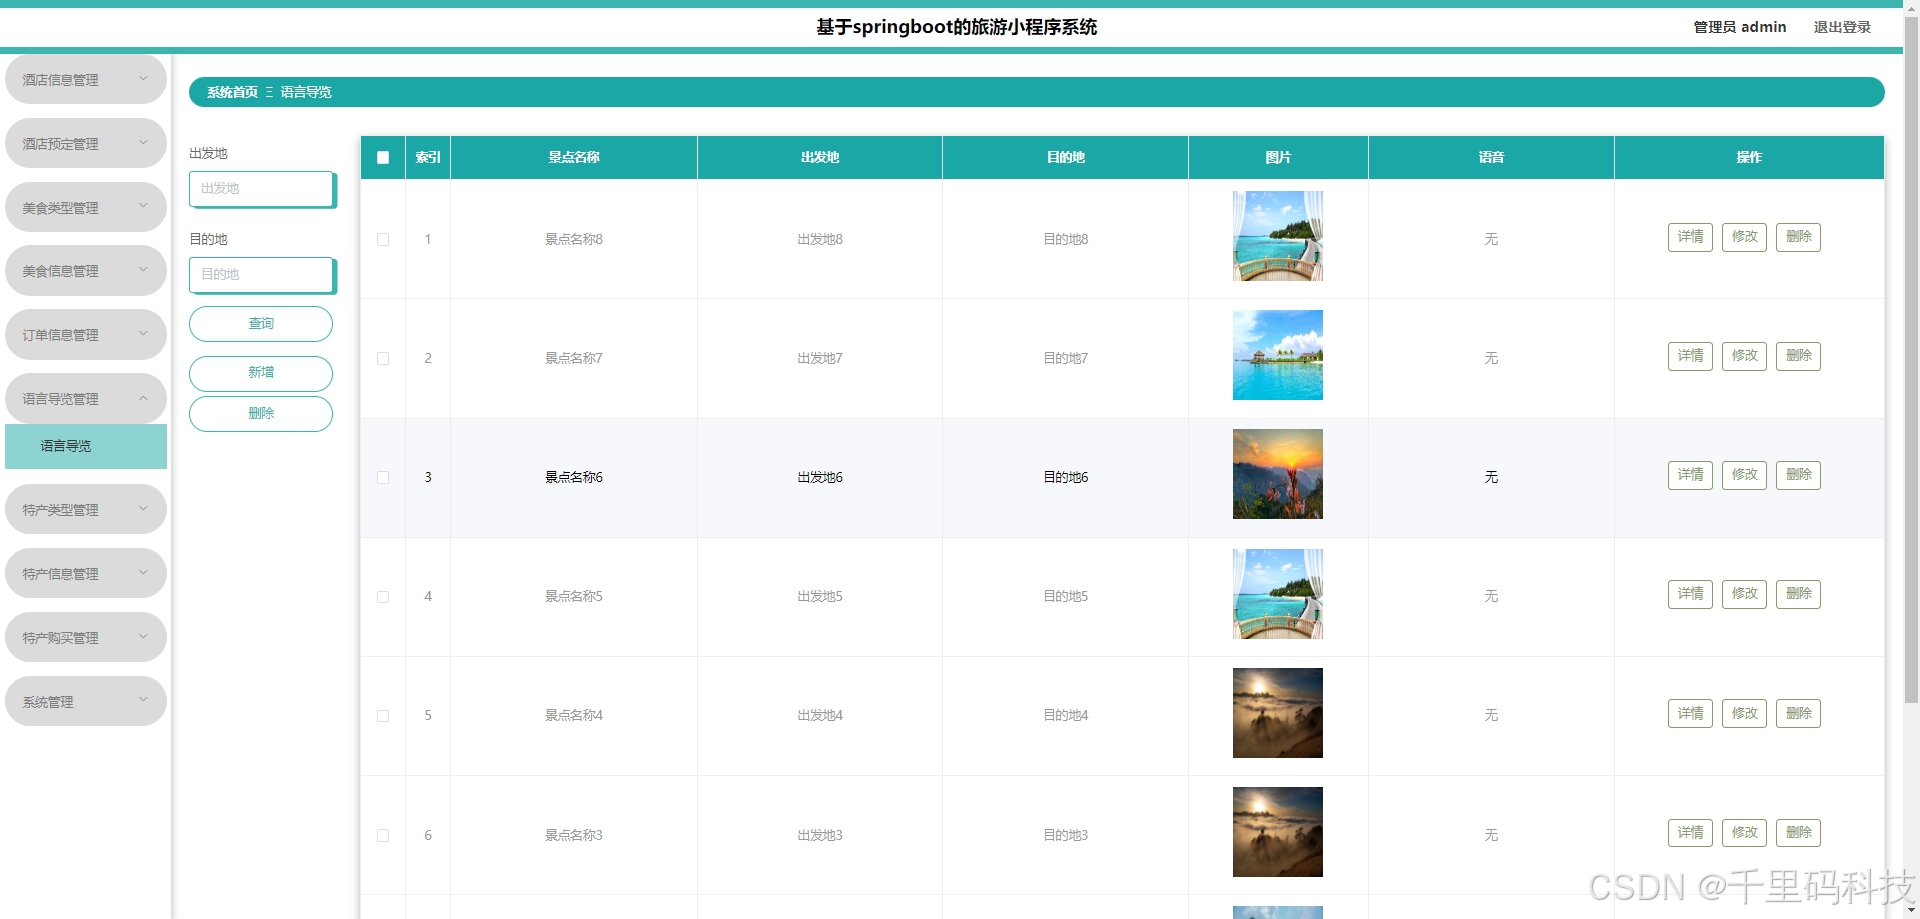Click 删除 for row 景点名称5
Image resolution: width=1920 pixels, height=919 pixels.
click(1798, 594)
